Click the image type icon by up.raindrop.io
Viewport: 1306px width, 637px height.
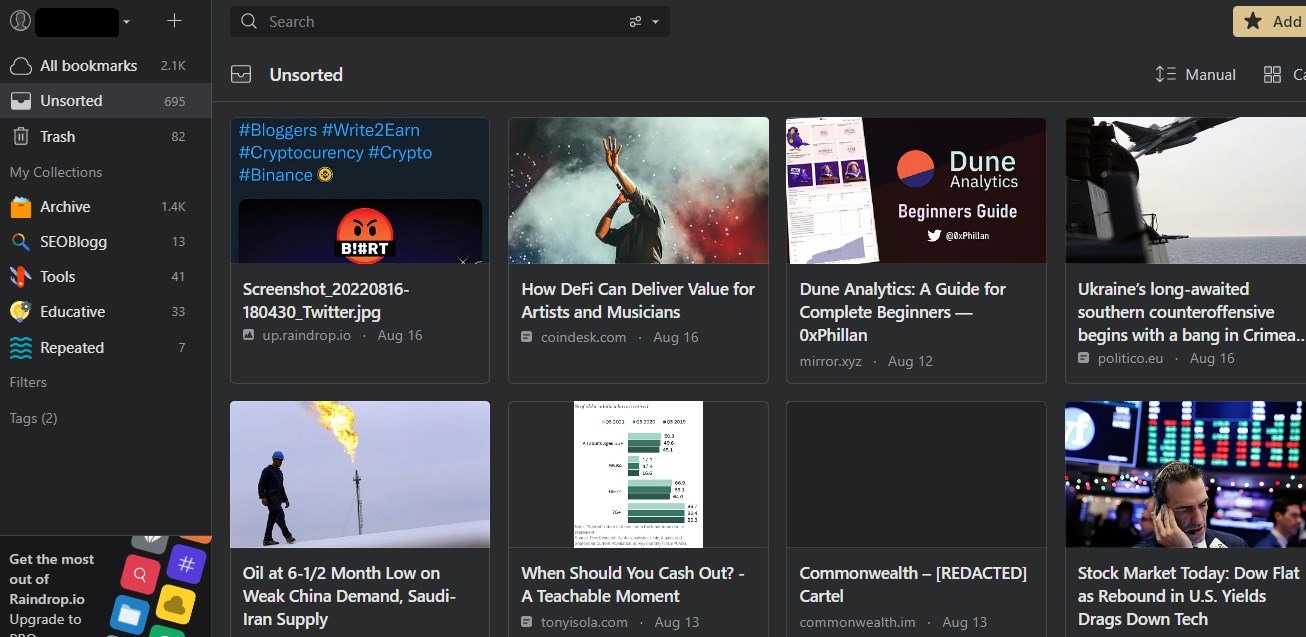(x=249, y=335)
